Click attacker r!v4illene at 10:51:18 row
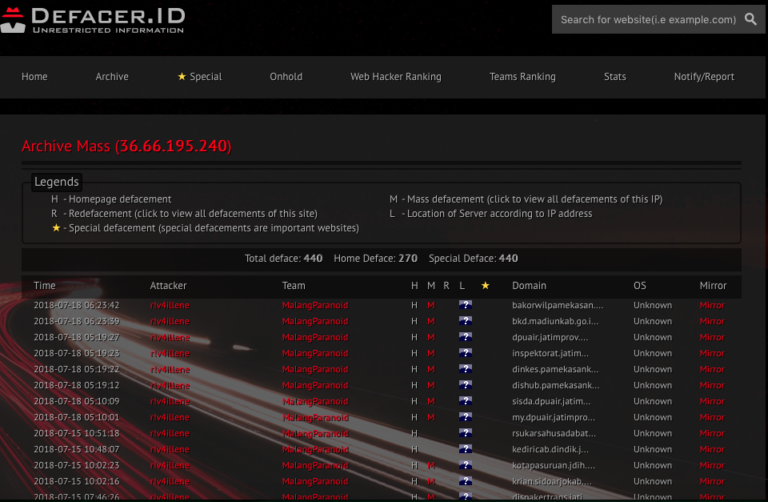Viewport: 768px width, 502px height. point(169,433)
